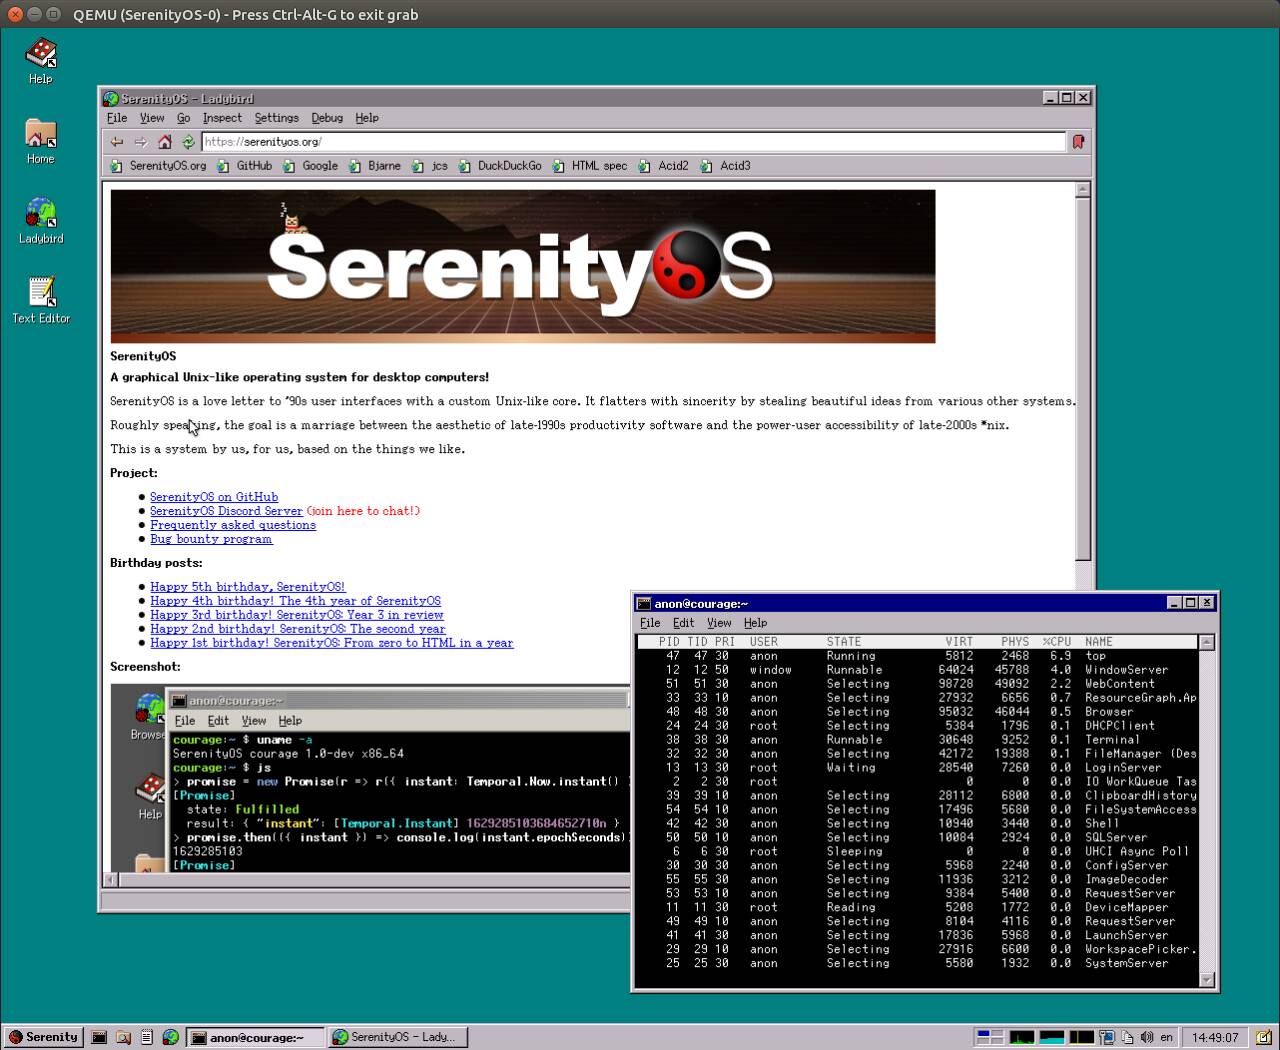
Task: Open the Bjarne bookmark
Action: click(374, 166)
